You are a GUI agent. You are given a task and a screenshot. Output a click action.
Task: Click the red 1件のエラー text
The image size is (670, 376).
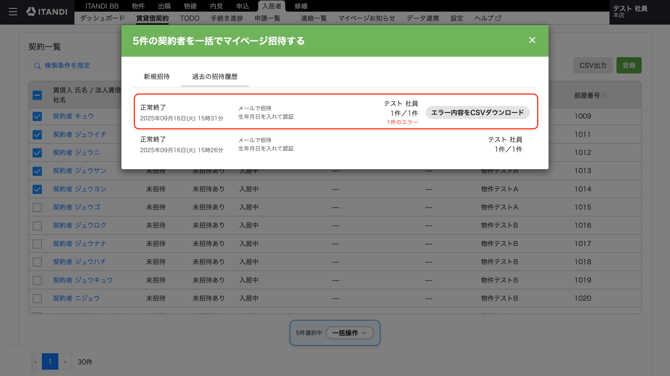pyautogui.click(x=402, y=123)
